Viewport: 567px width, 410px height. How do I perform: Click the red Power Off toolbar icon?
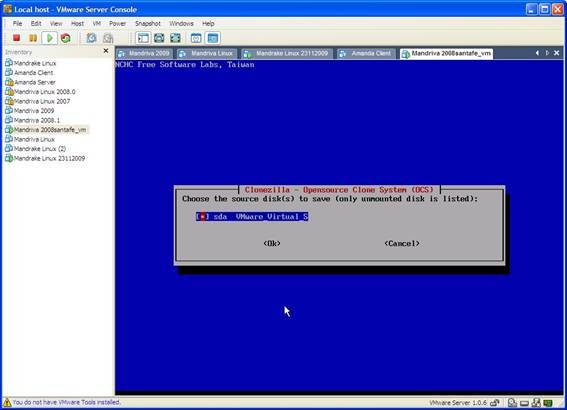[x=16, y=38]
